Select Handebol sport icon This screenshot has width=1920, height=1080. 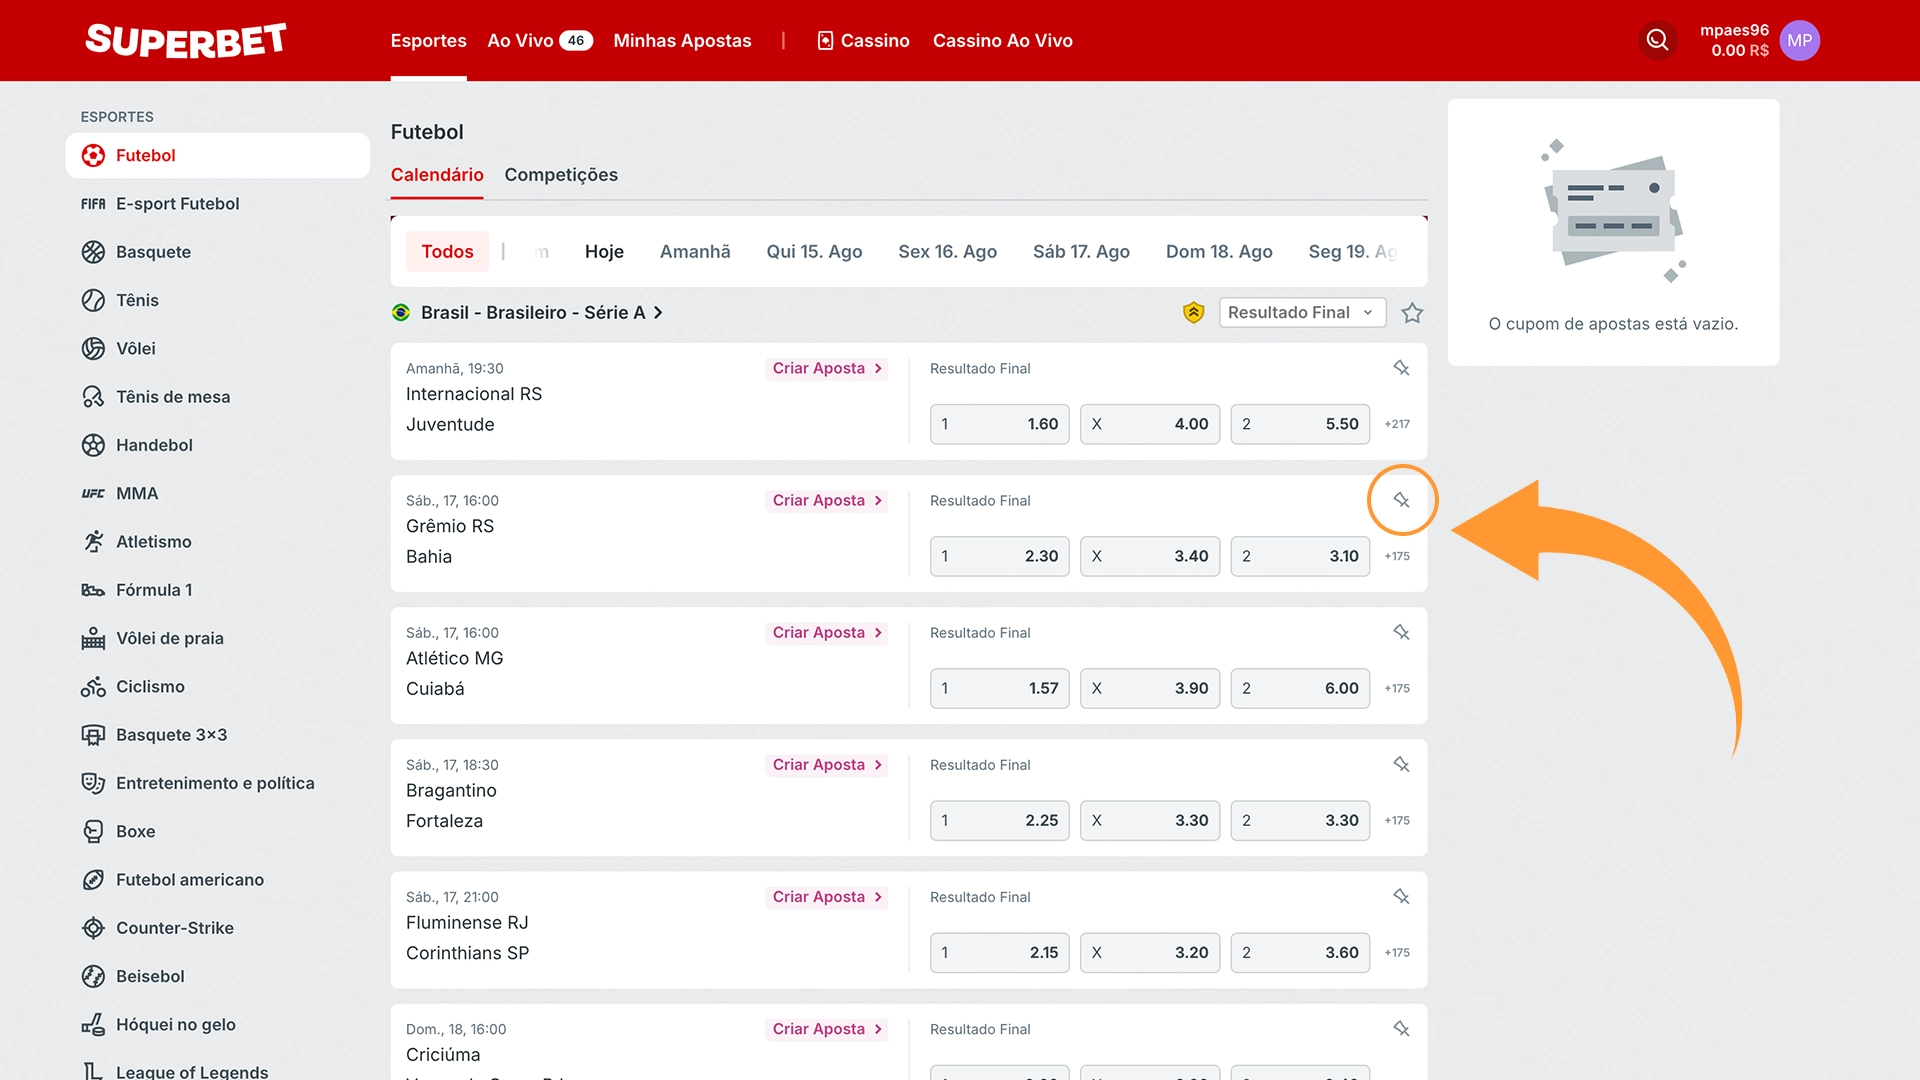tap(93, 445)
